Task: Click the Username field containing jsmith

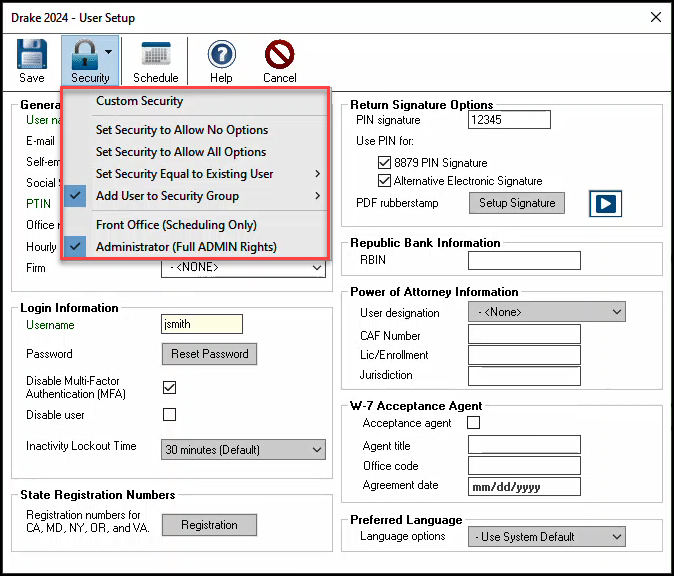Action: [202, 324]
